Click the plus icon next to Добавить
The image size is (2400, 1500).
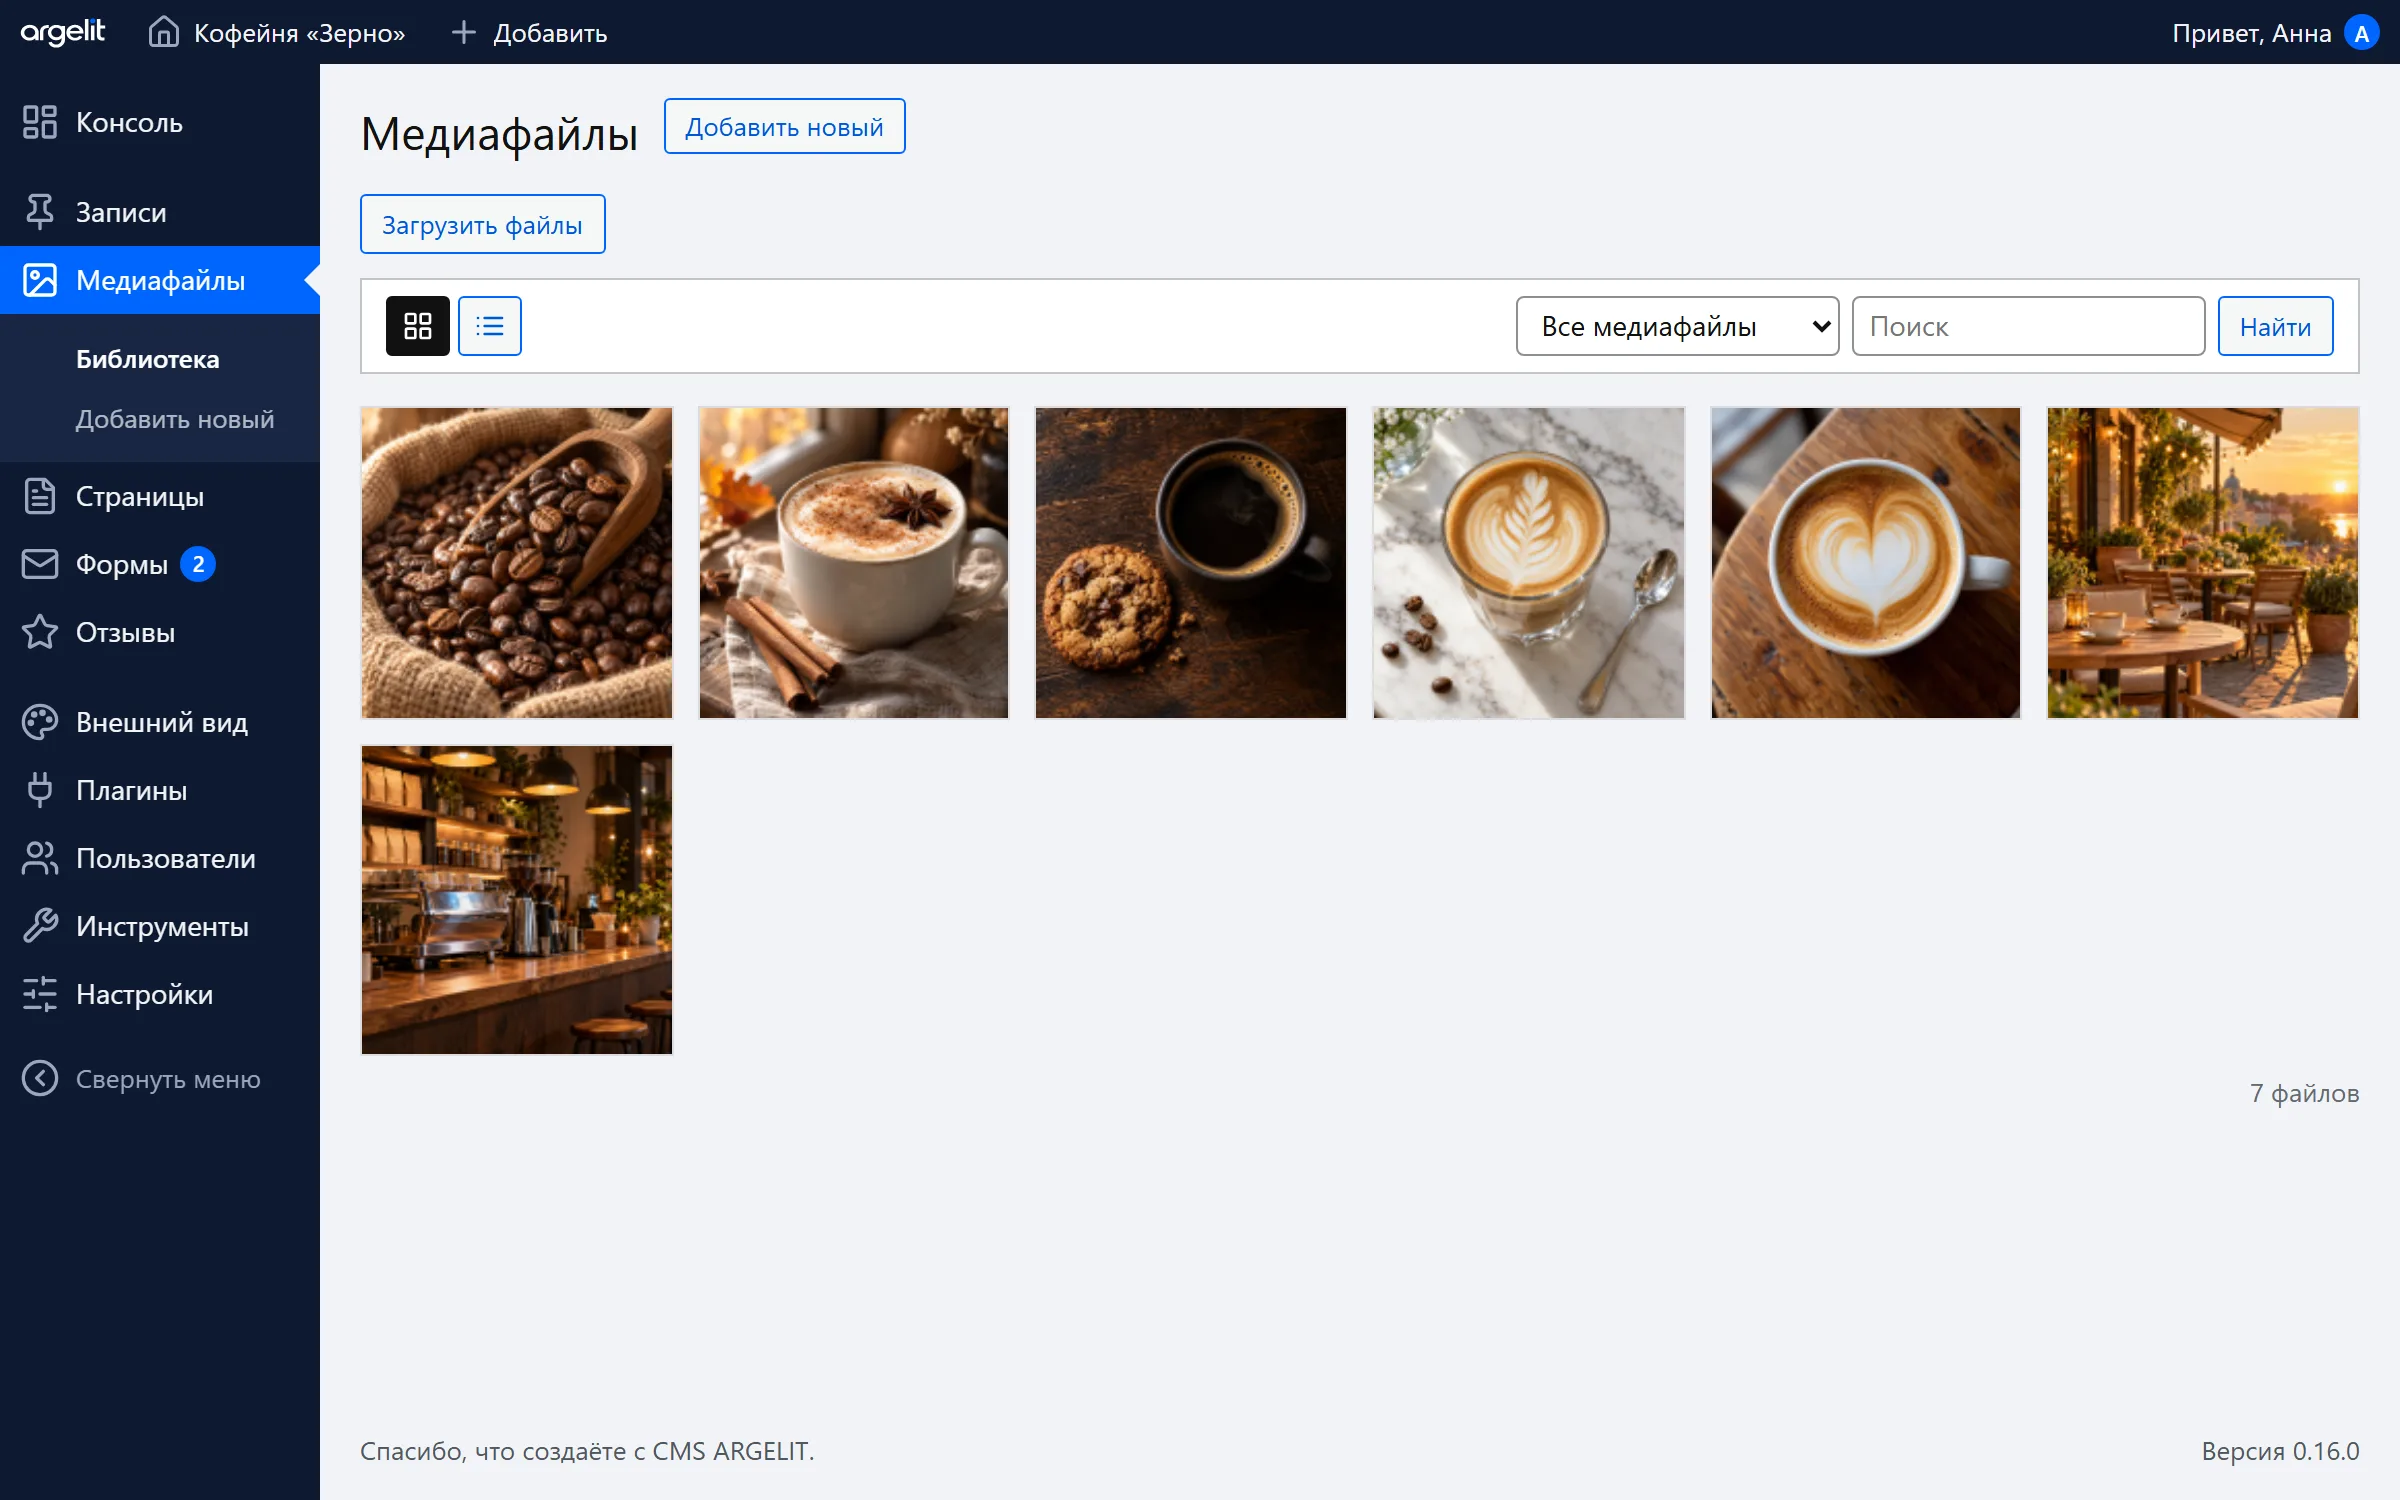tap(463, 32)
